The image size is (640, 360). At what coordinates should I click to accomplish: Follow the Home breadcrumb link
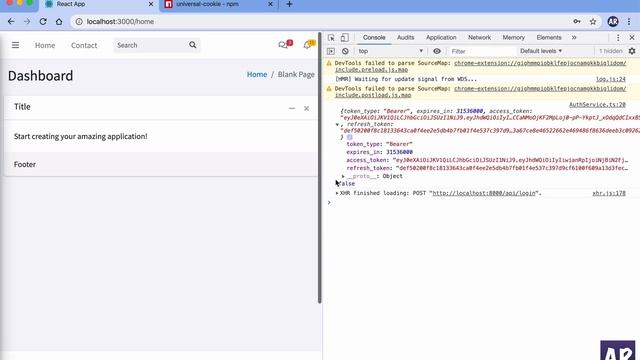pyautogui.click(x=257, y=74)
